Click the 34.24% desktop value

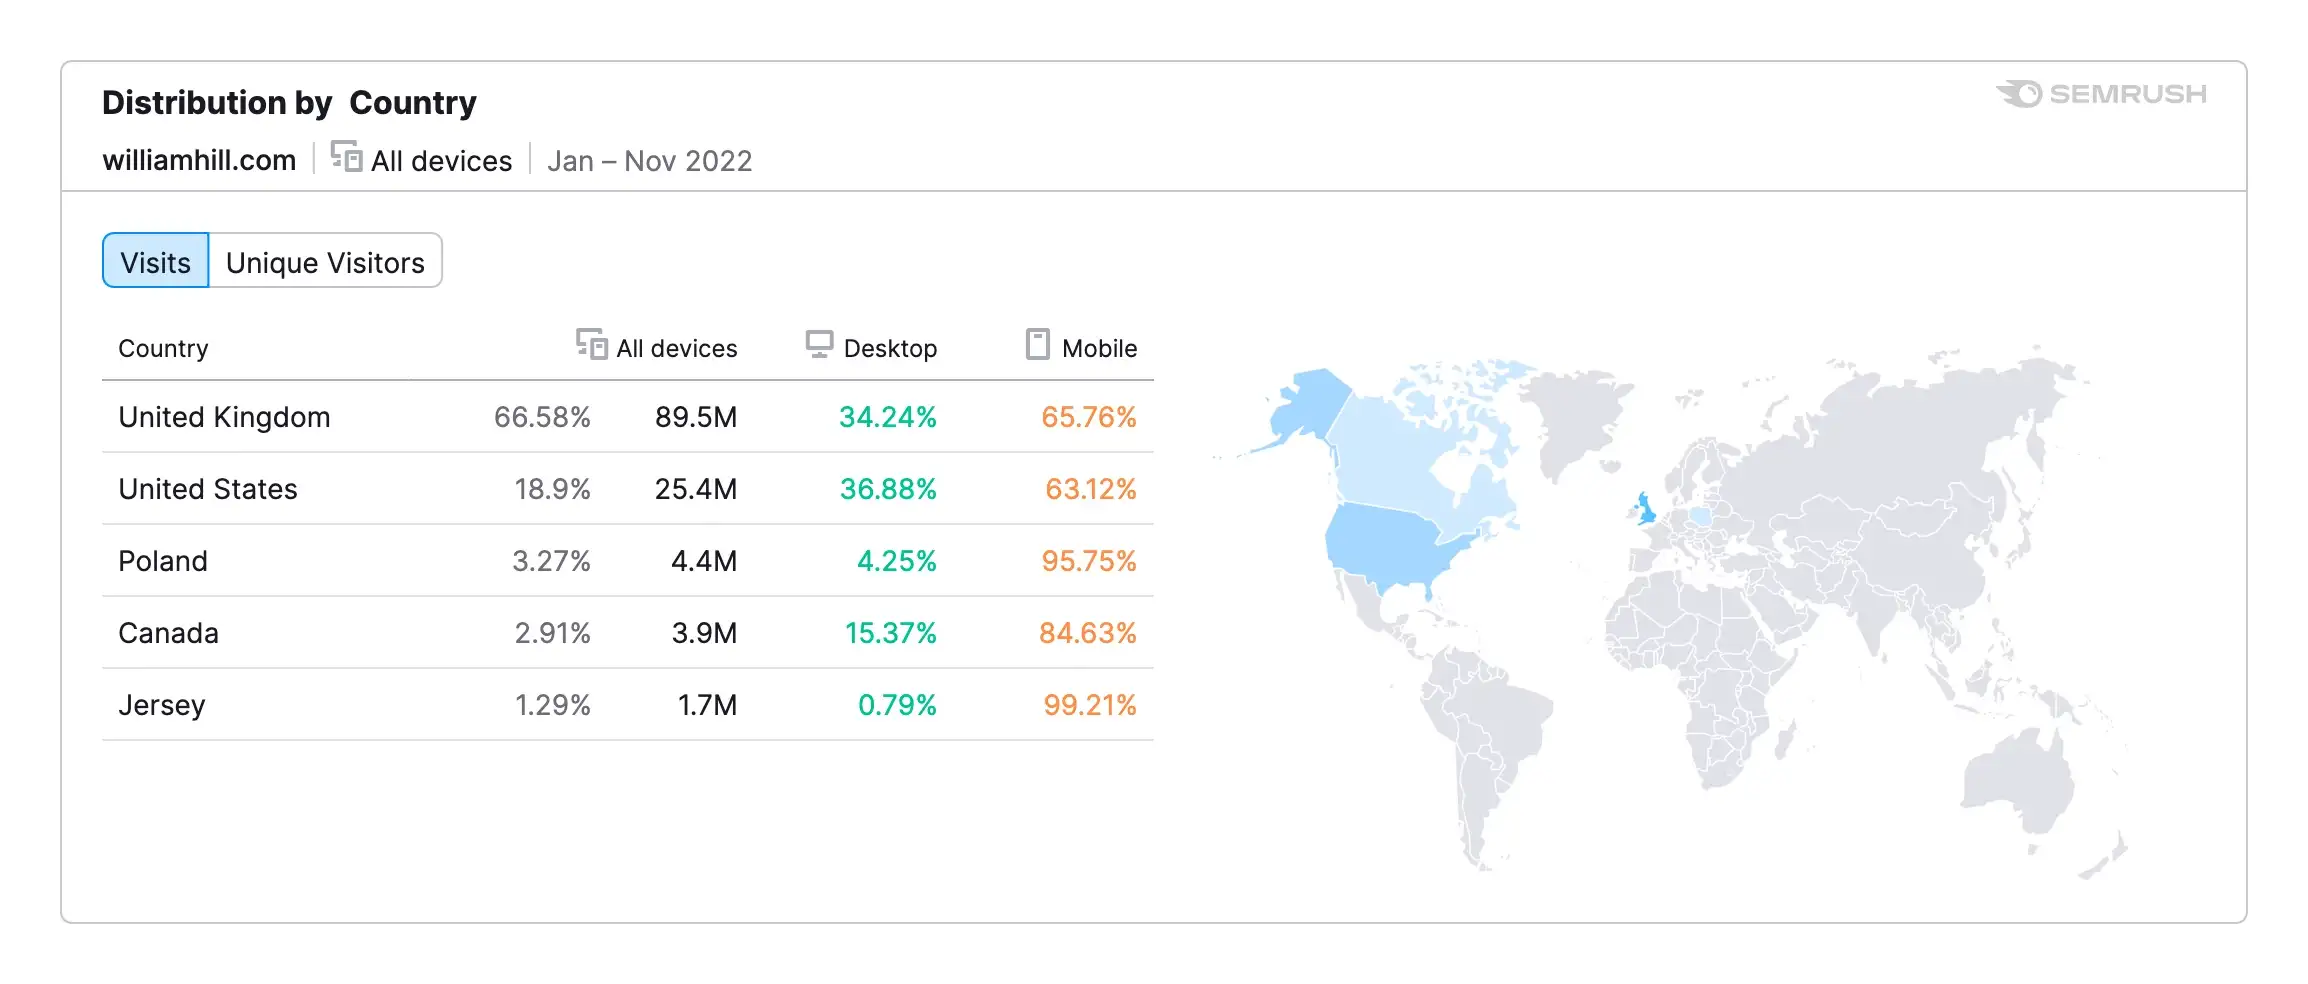(x=888, y=417)
